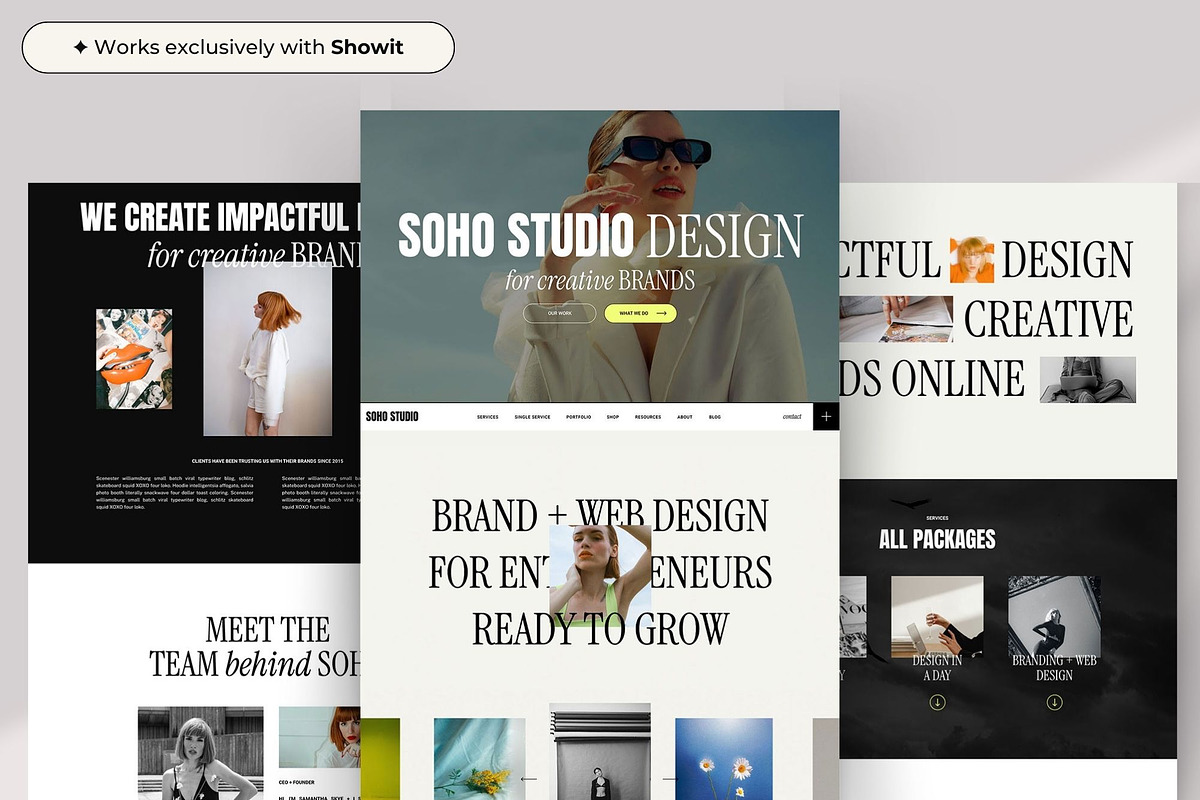
Task: Click the SOHO STUDIO DESIGN hero title
Action: [x=600, y=235]
